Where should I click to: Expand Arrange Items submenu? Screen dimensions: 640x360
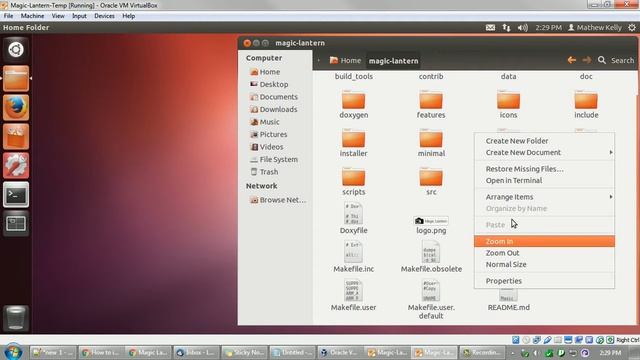[544, 197]
